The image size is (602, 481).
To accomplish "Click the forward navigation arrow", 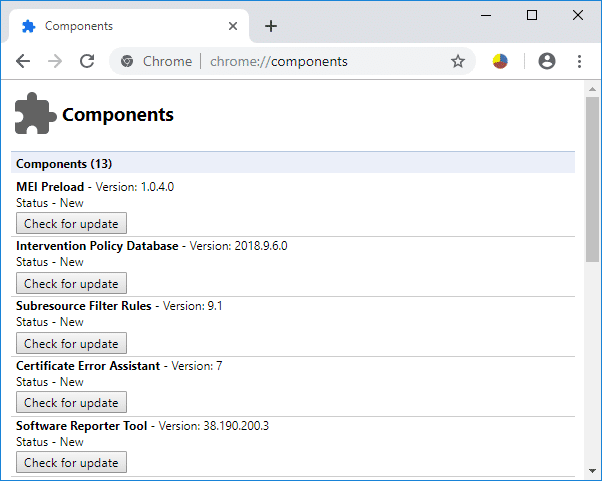I will point(55,61).
